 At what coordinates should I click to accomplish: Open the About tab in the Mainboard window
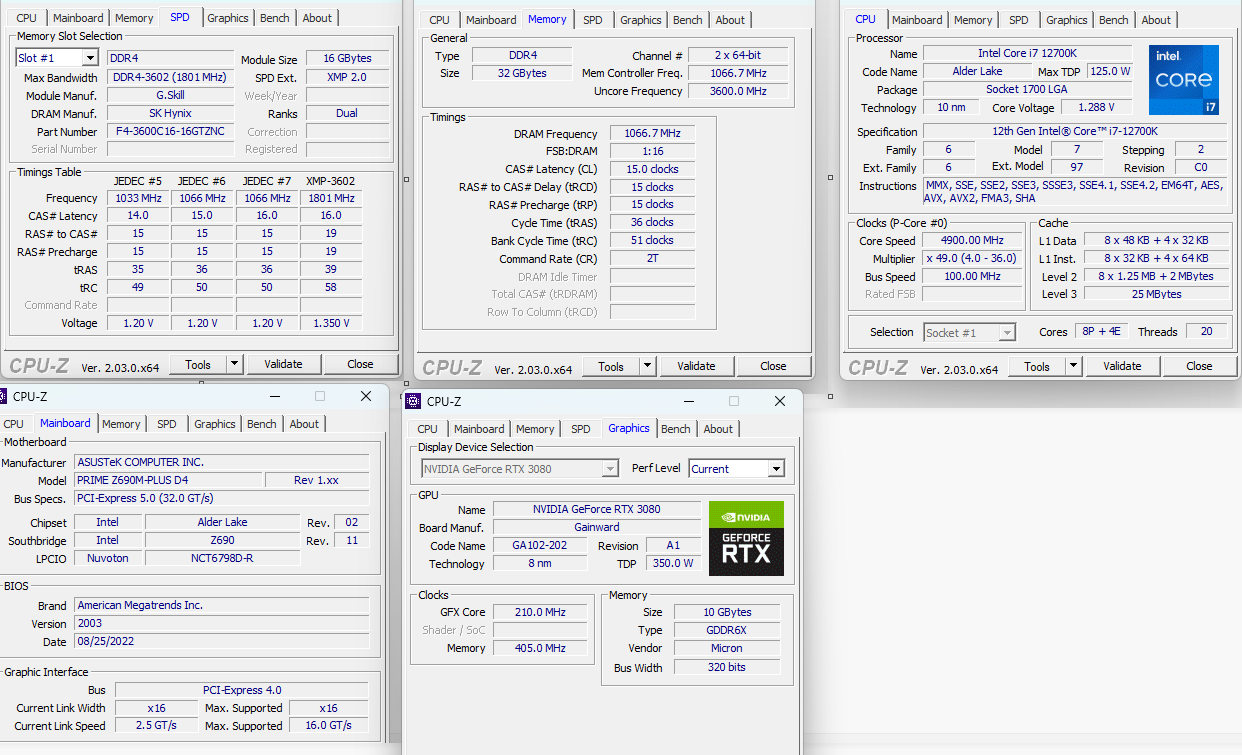coord(304,424)
